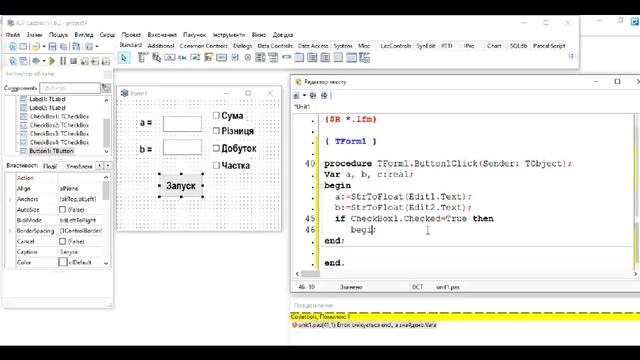640x360 pixels.
Task: Open the source editor toolbar dropdown arrow
Action: coord(304,96)
